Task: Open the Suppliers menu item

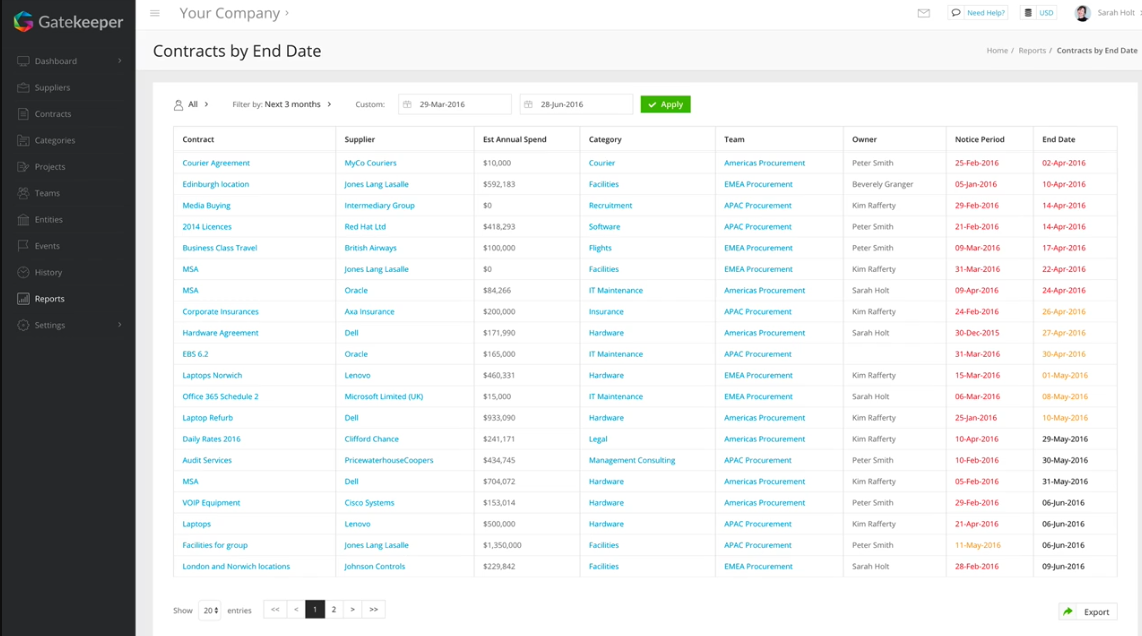Action: pyautogui.click(x=52, y=87)
